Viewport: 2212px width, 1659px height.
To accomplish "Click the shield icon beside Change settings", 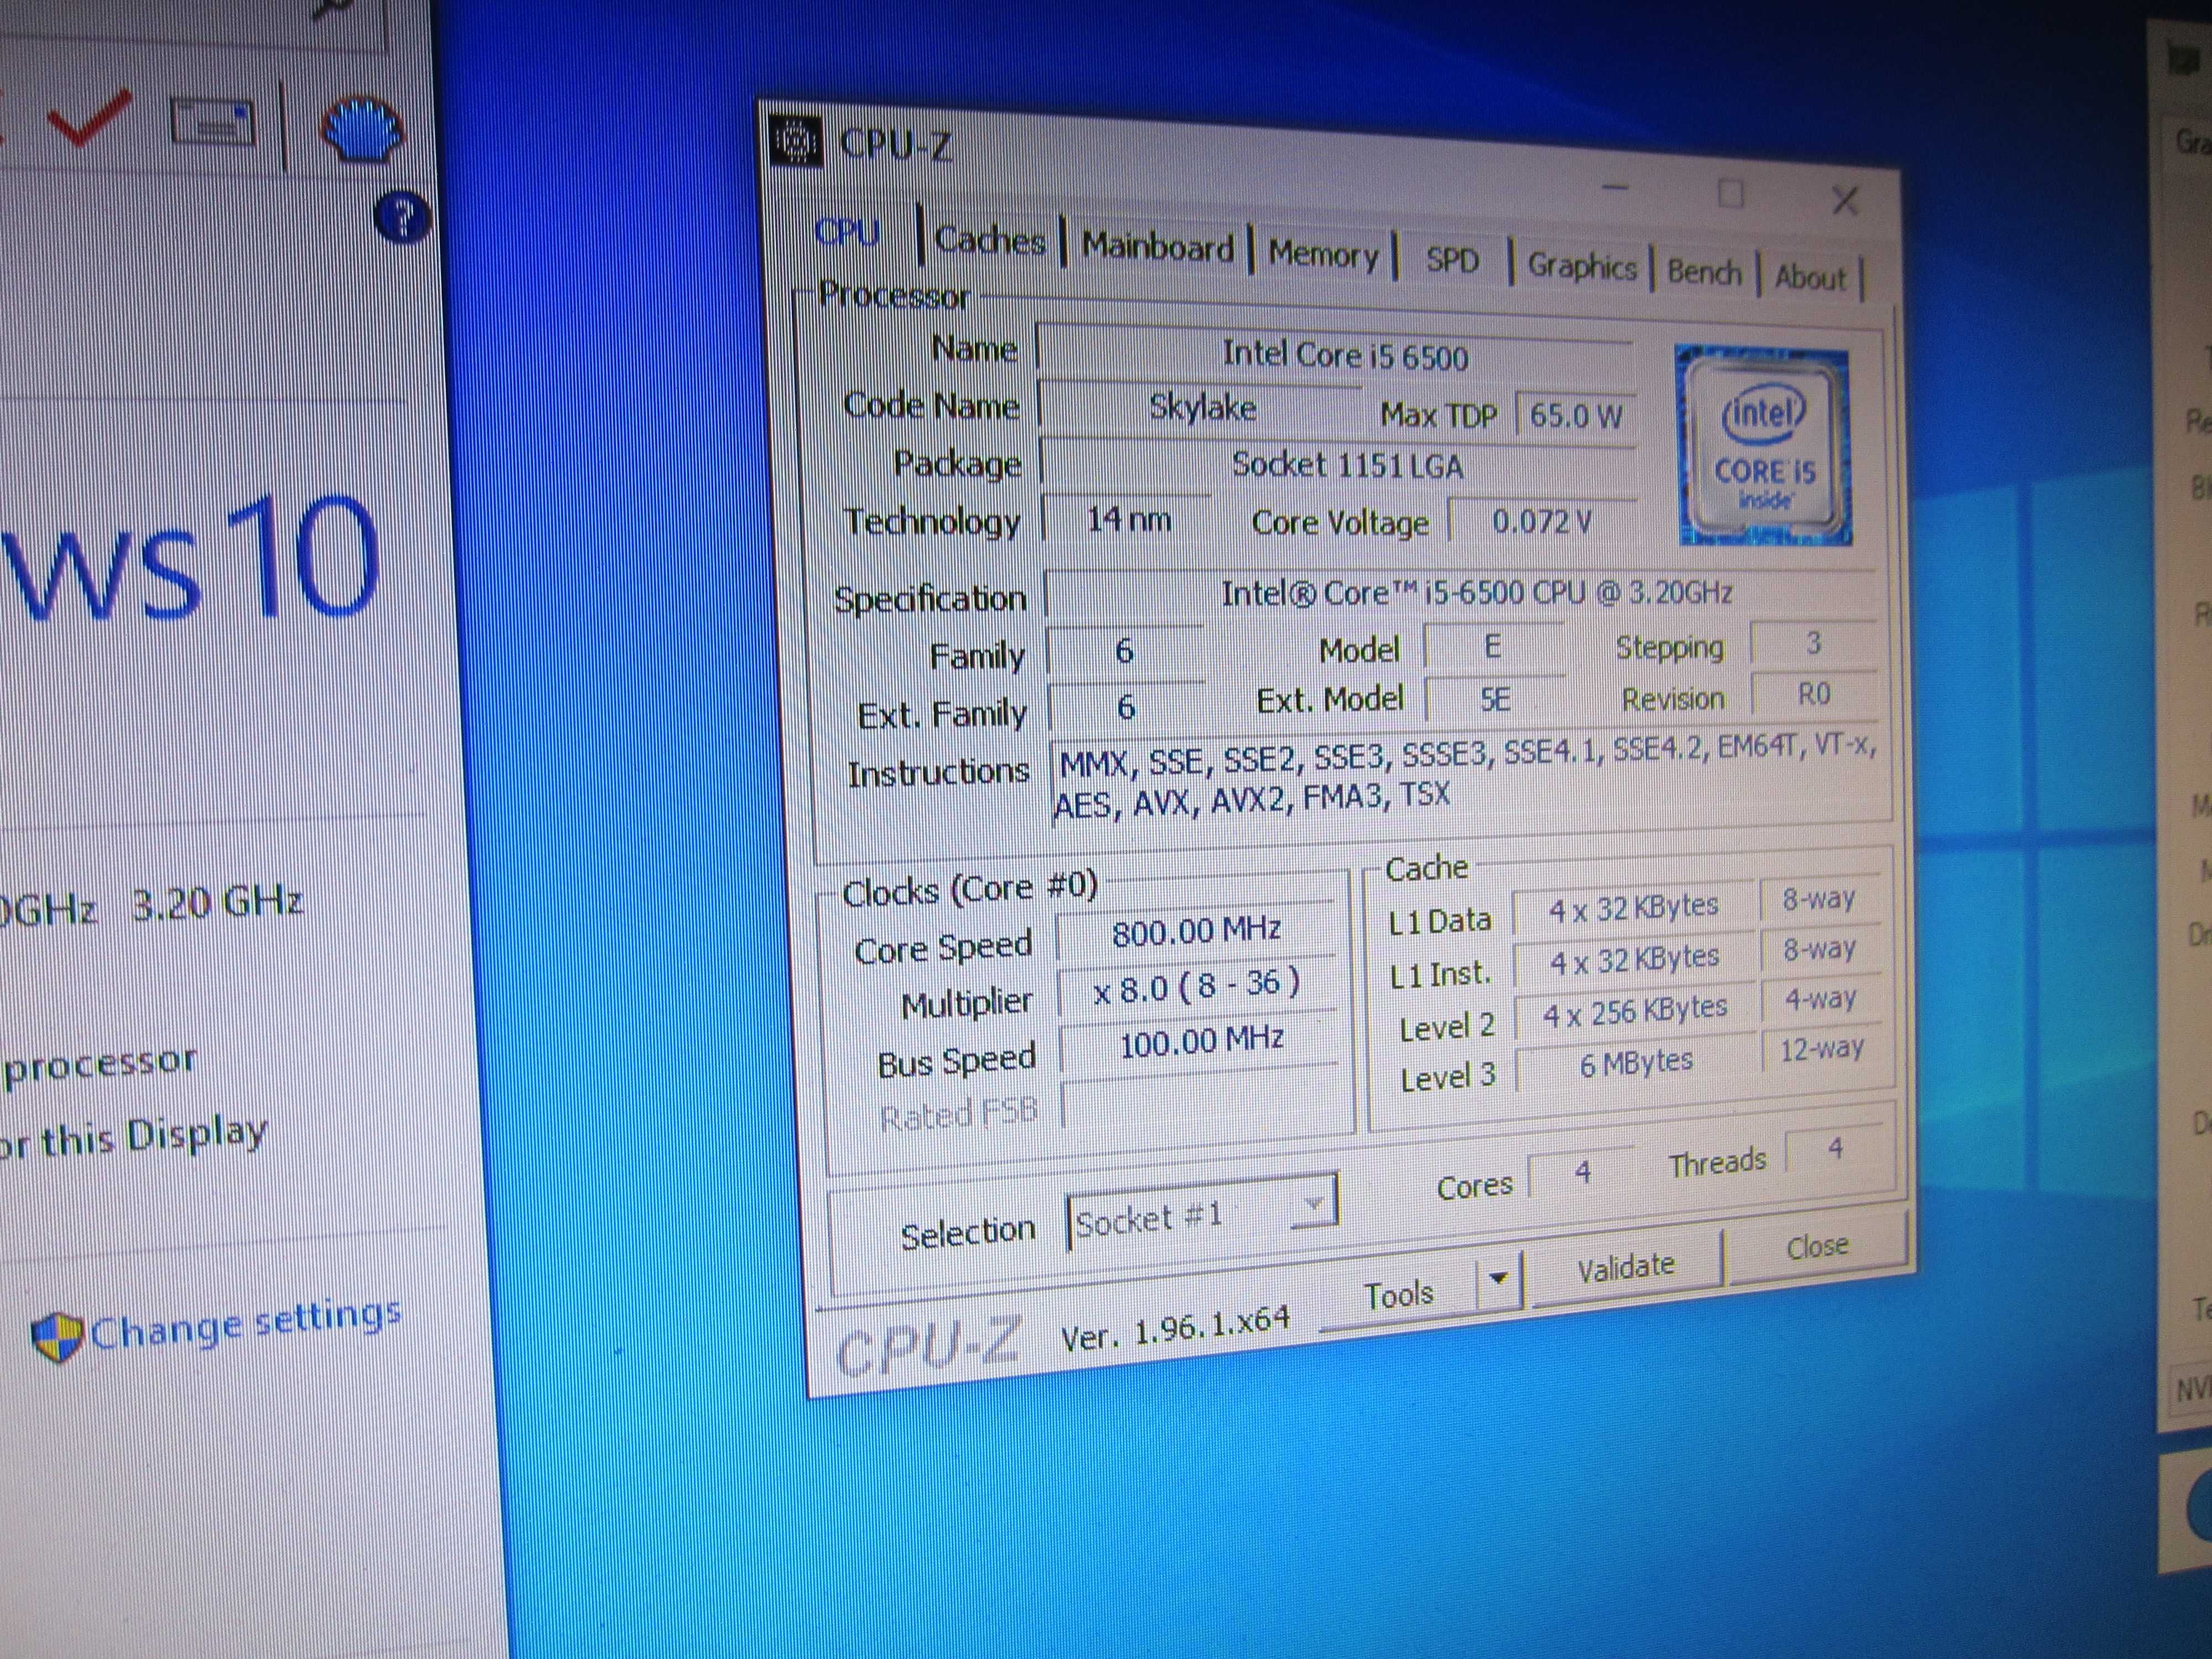I will tap(56, 1337).
